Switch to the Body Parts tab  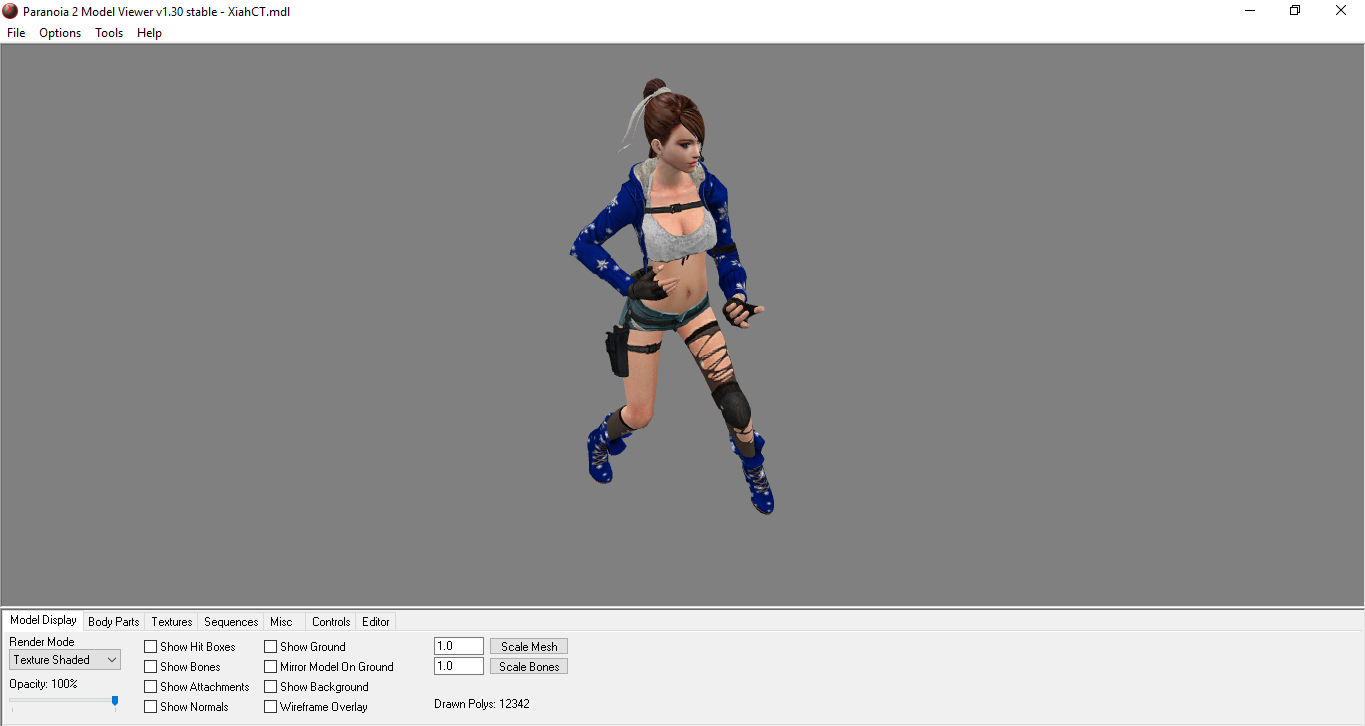114,622
